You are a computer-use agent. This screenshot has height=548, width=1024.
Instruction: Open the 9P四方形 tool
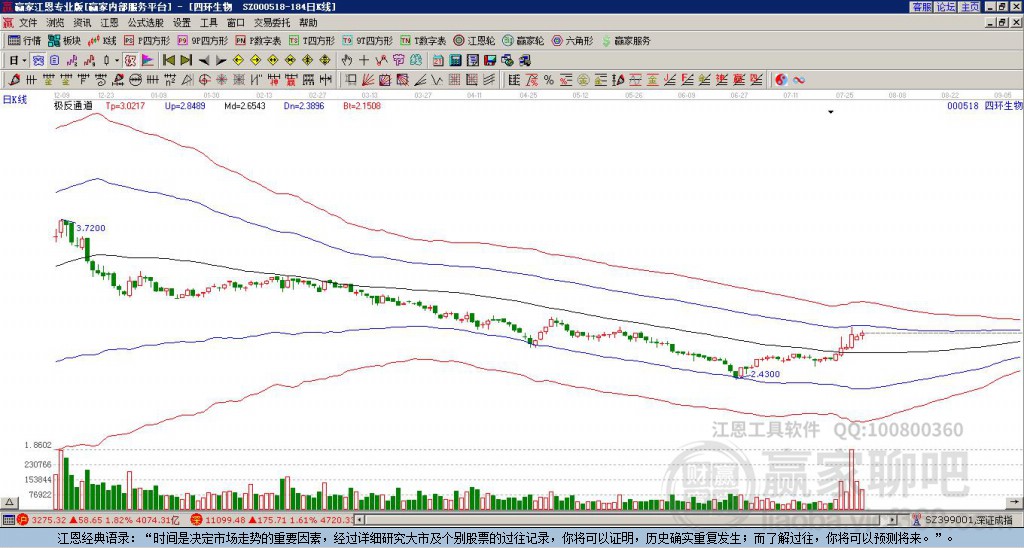(202, 40)
